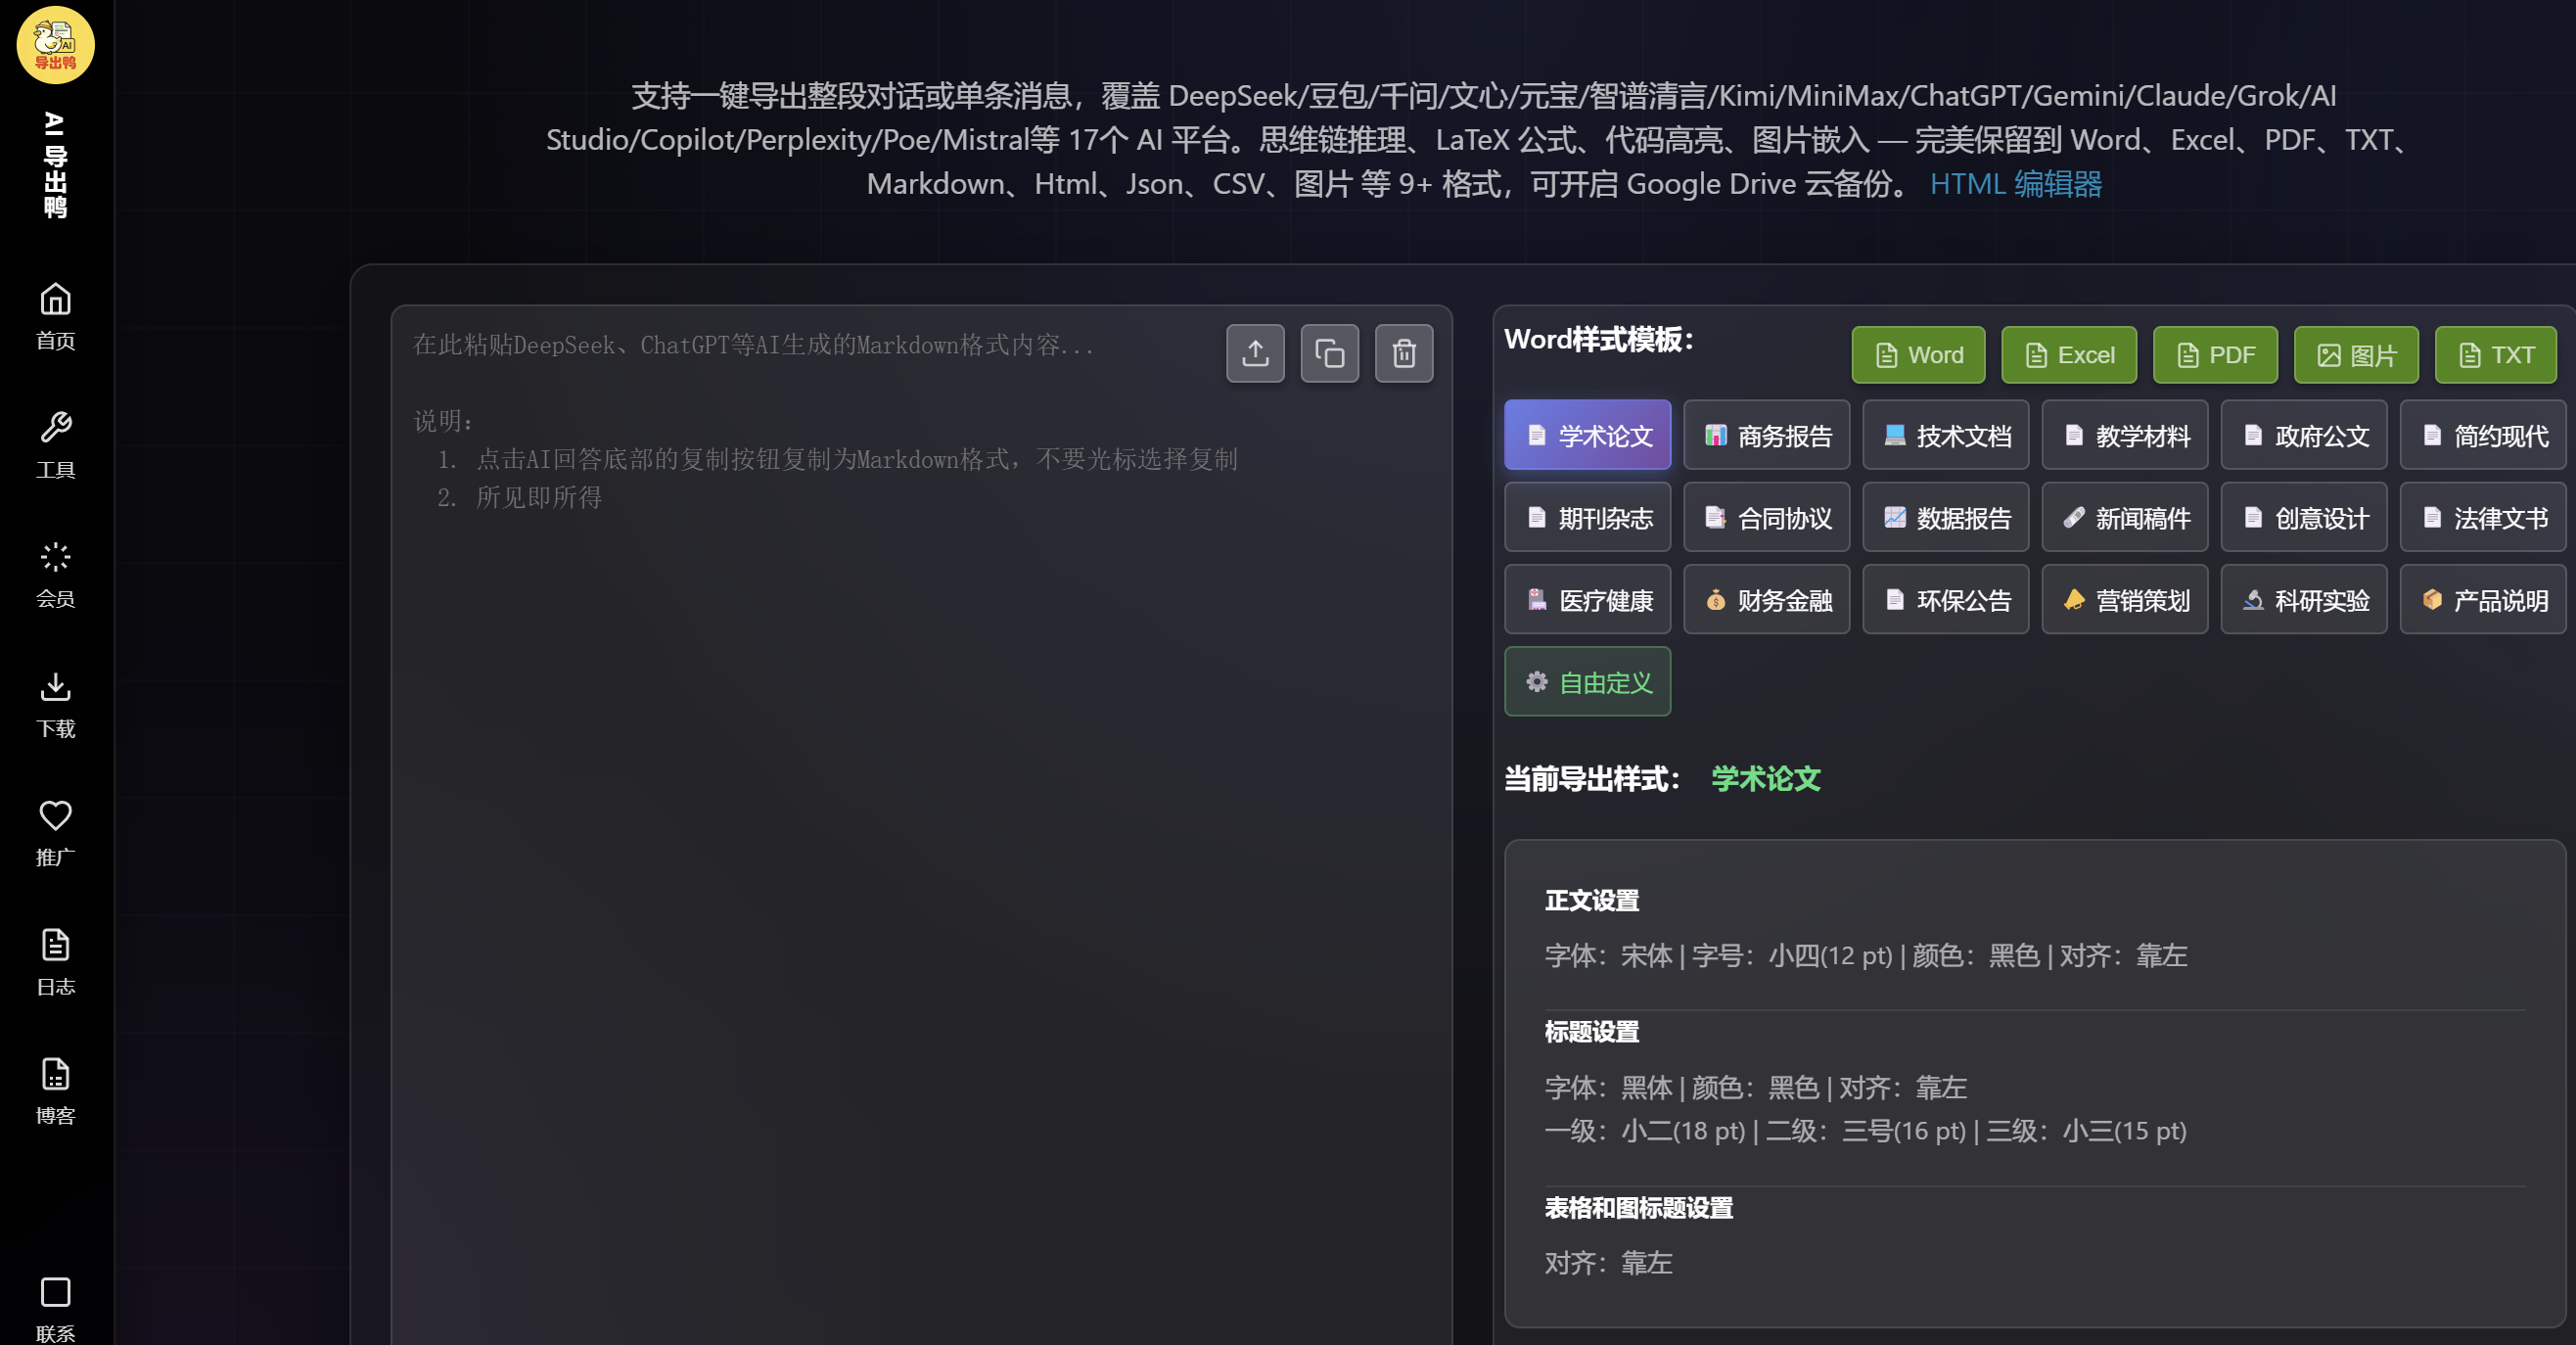Export as PDF file

(2215, 355)
